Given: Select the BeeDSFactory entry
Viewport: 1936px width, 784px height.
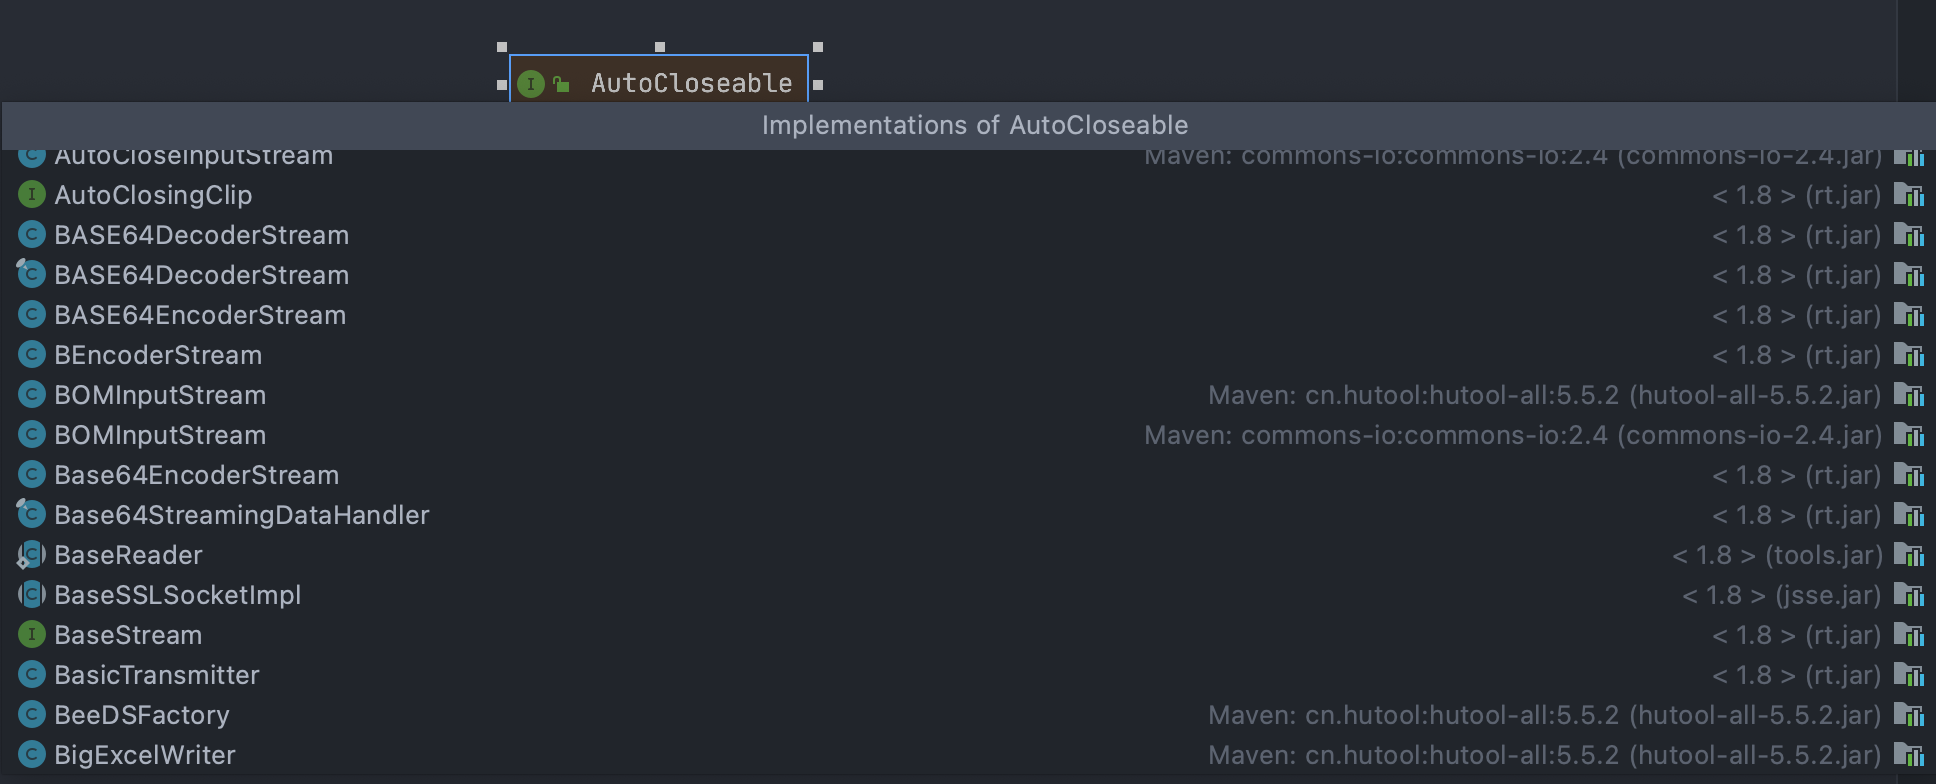Looking at the screenshot, I should click(x=968, y=715).
